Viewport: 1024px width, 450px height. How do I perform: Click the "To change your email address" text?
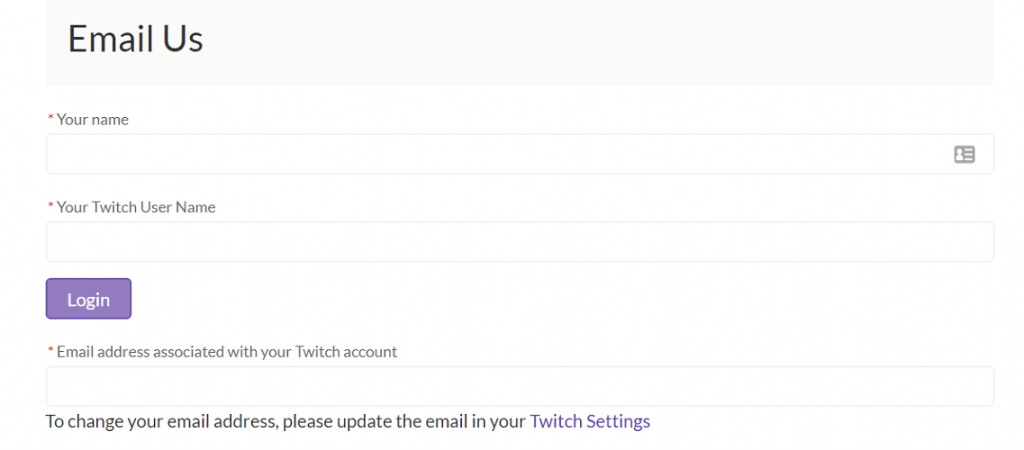[160, 421]
